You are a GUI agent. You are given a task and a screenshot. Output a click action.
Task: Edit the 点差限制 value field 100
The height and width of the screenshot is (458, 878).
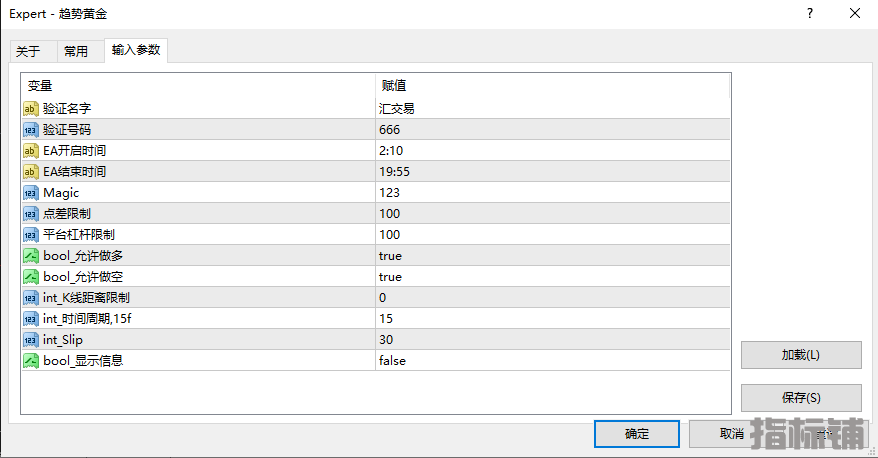(553, 214)
